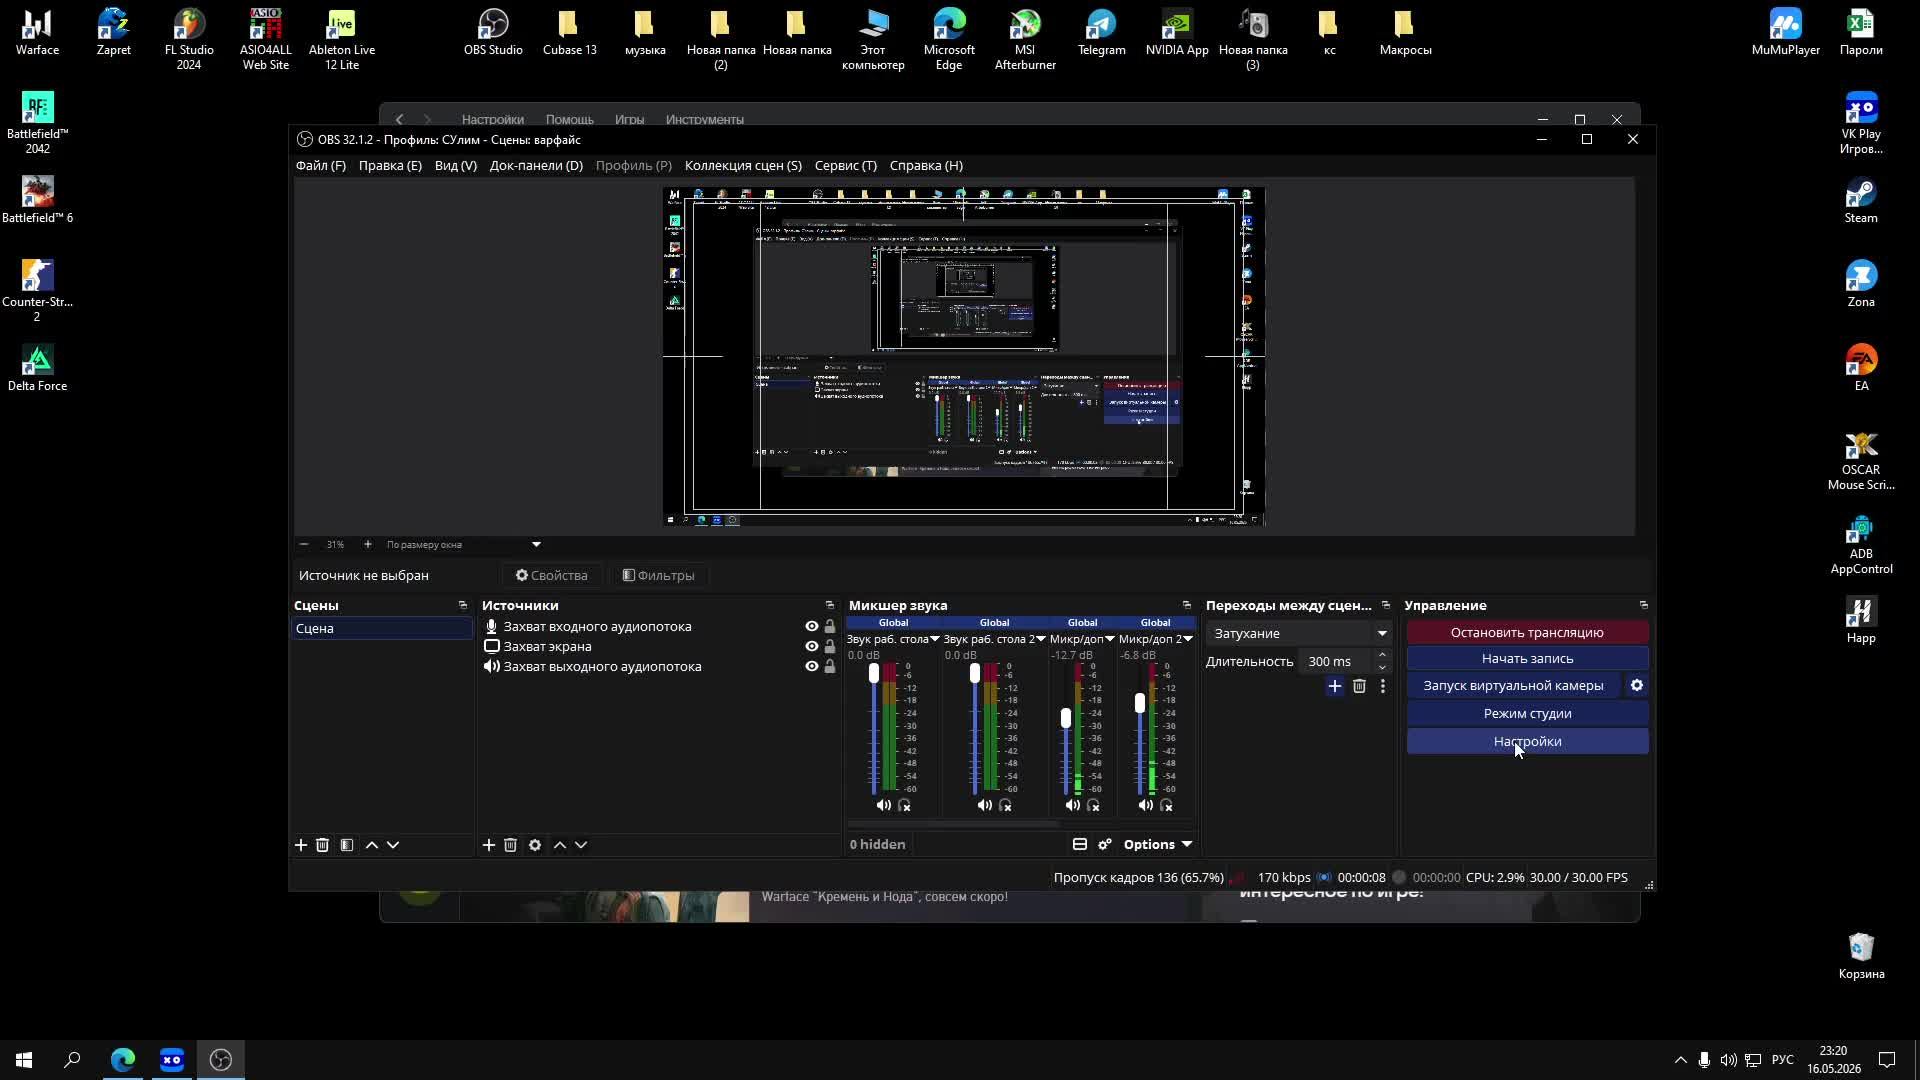The width and height of the screenshot is (1920, 1080).
Task: Move the scene up in the Scenes list
Action: pos(372,845)
